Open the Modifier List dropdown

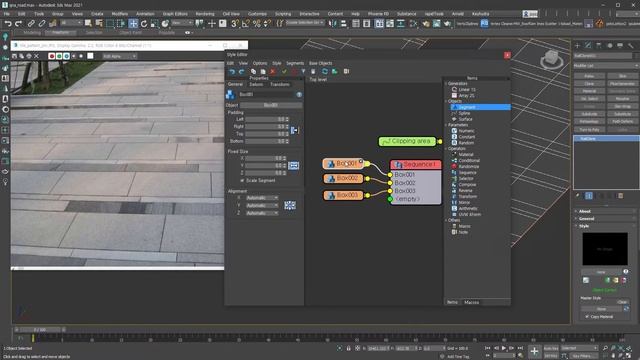pos(606,66)
